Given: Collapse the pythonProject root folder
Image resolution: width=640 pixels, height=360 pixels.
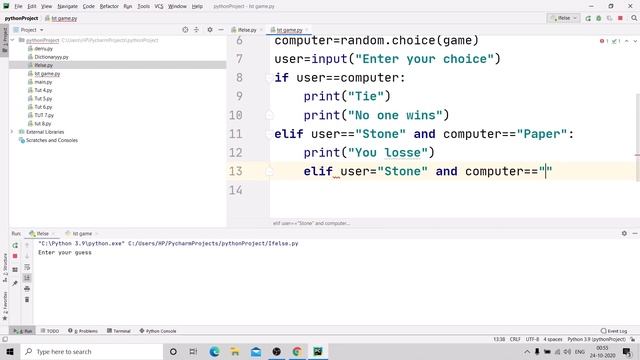Looking at the screenshot, I should pyautogui.click(x=13, y=40).
